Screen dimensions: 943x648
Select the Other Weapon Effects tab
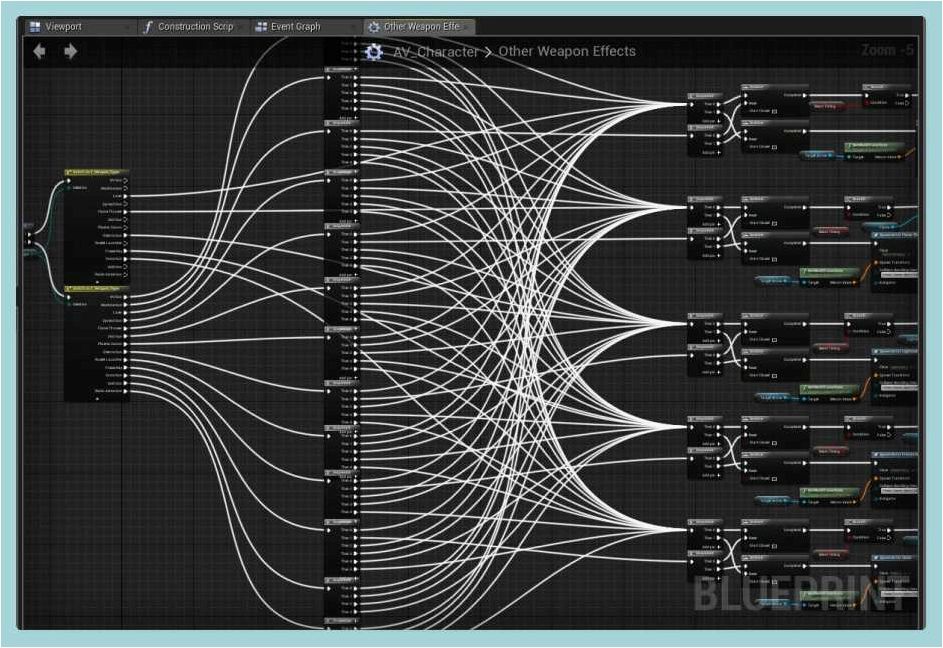[419, 26]
